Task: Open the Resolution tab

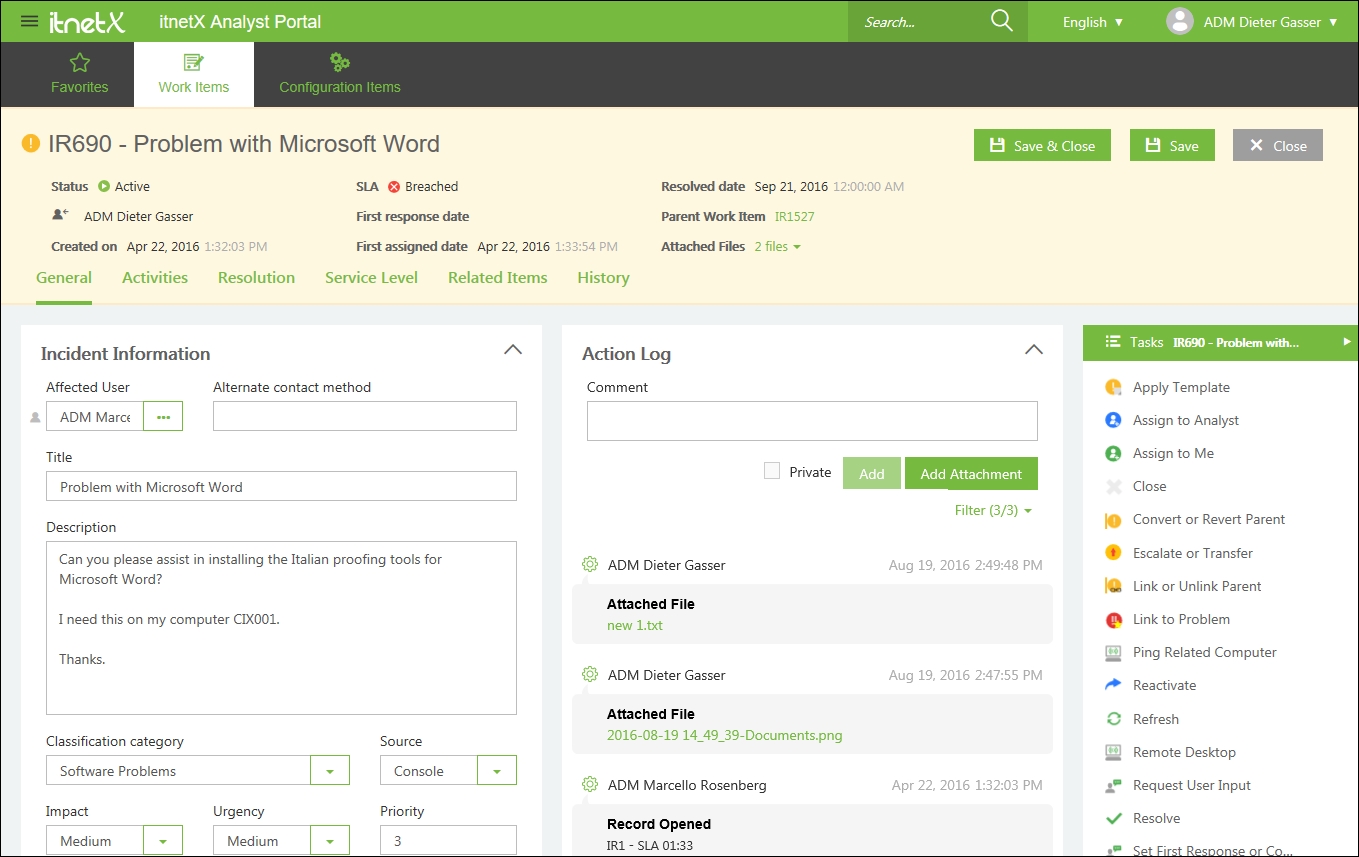Action: pos(256,278)
